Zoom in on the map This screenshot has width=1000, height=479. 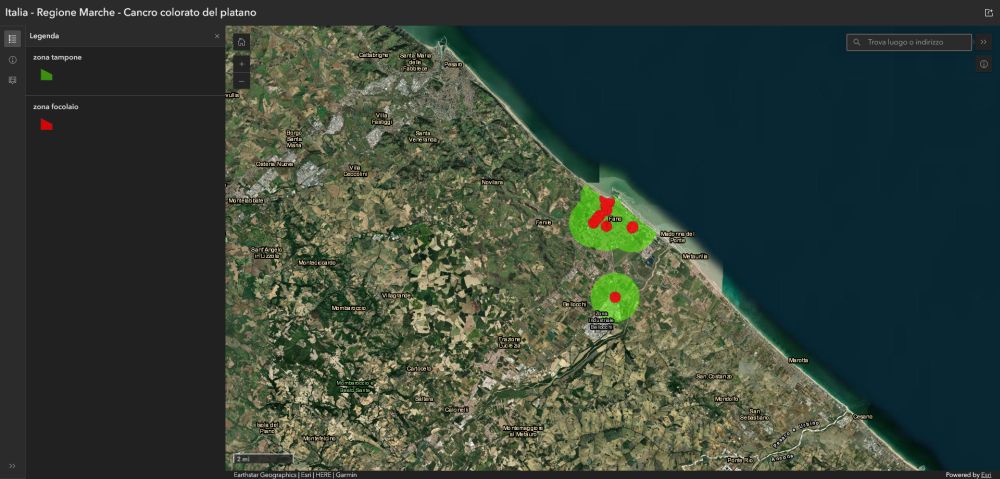pos(242,64)
